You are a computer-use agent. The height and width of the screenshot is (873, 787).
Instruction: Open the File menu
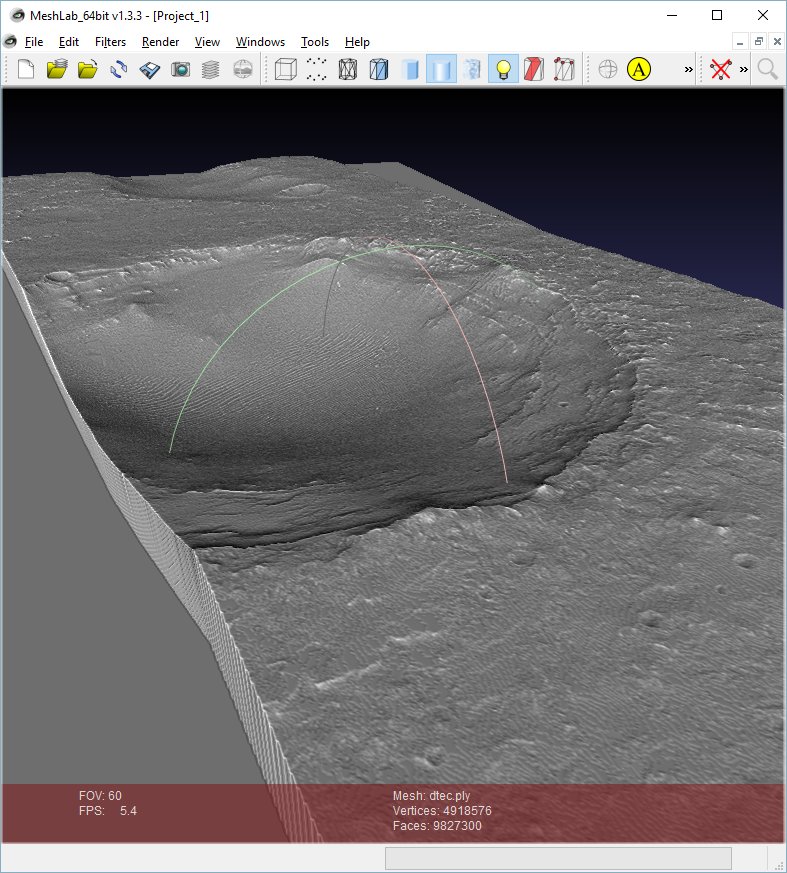point(34,42)
